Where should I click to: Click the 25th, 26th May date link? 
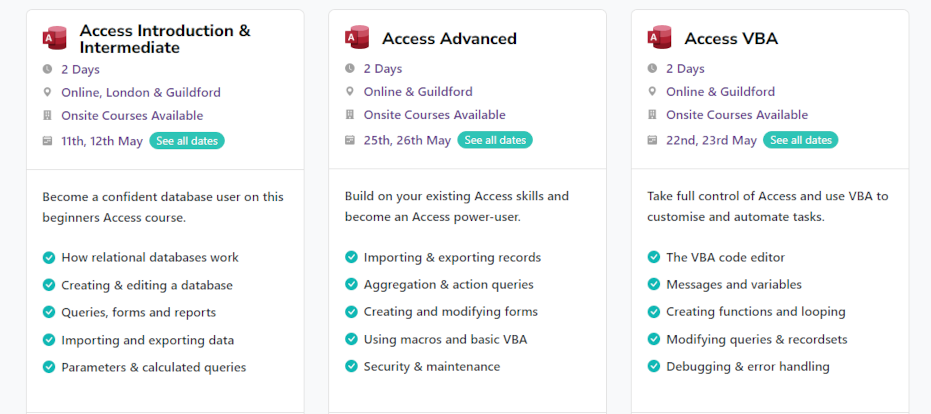click(x=407, y=141)
